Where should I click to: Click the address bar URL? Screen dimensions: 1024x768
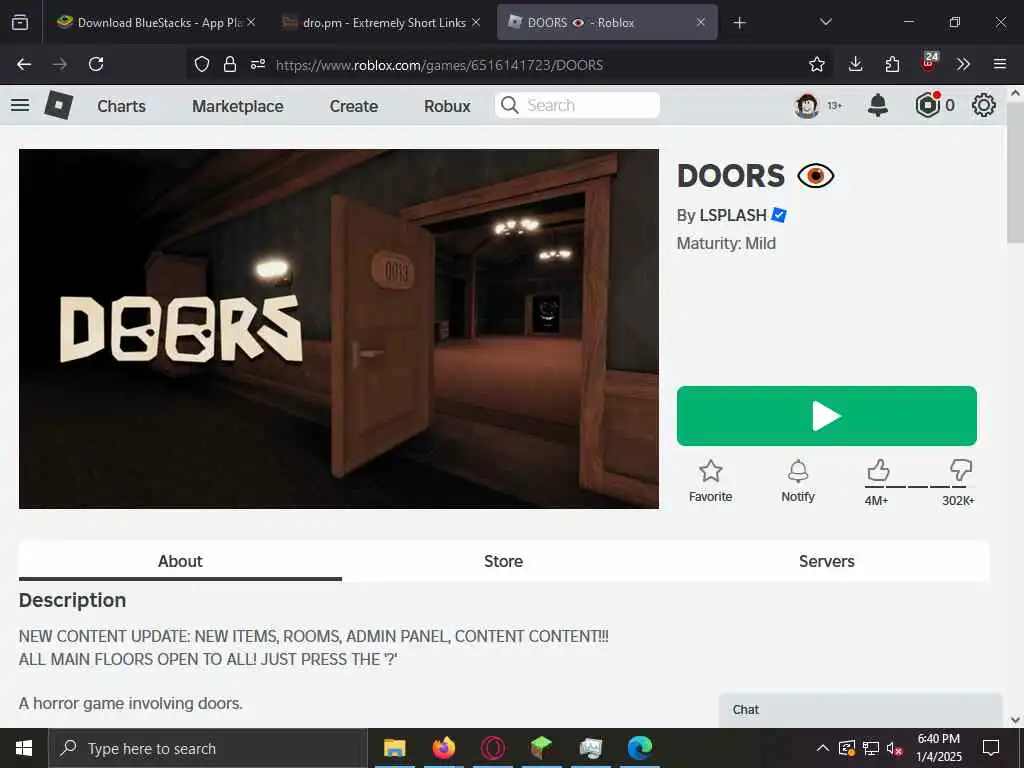pos(440,65)
